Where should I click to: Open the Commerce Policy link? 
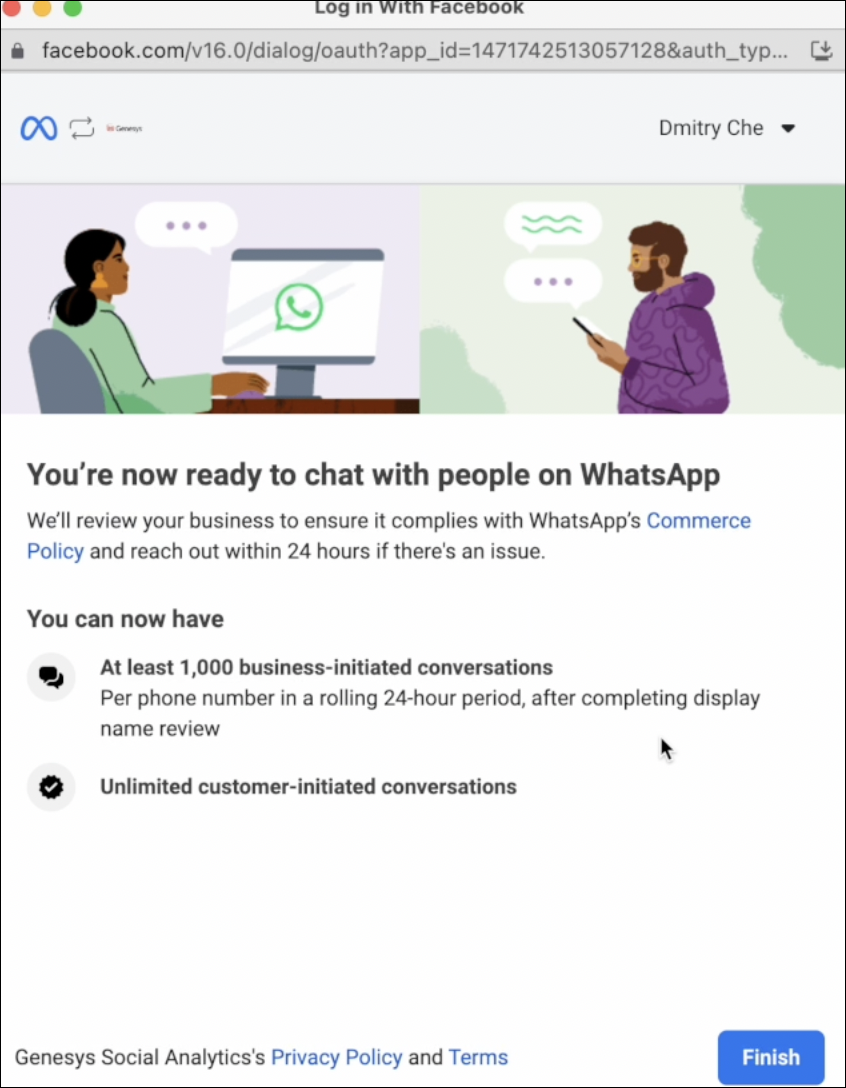[x=698, y=521]
